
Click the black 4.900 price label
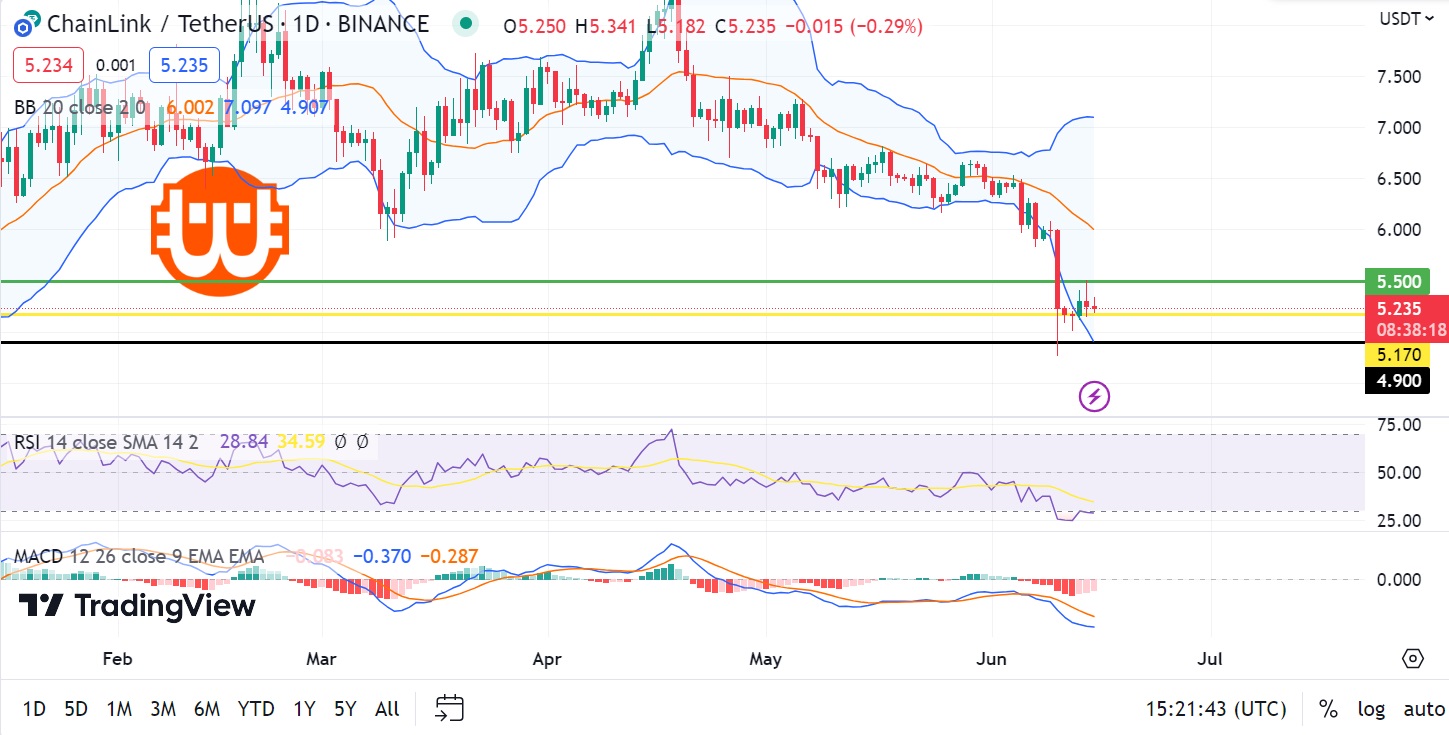tap(1397, 380)
